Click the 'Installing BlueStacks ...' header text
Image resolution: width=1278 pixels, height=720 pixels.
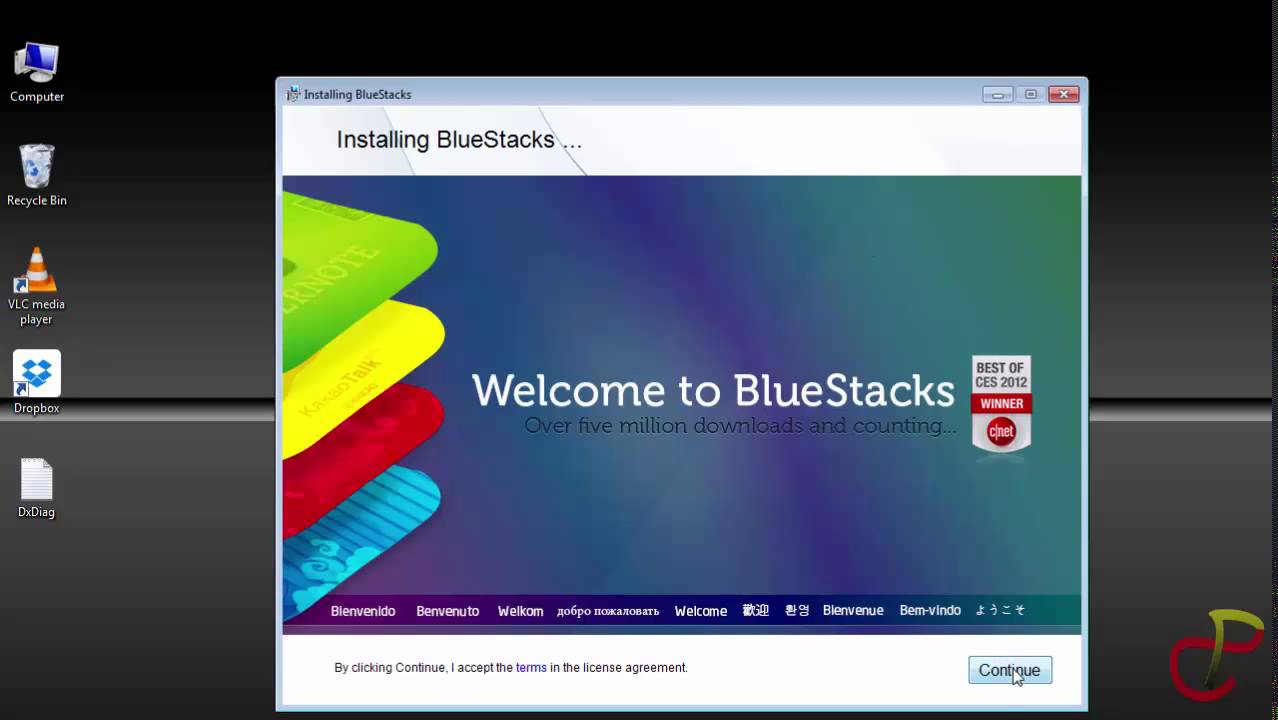click(459, 140)
